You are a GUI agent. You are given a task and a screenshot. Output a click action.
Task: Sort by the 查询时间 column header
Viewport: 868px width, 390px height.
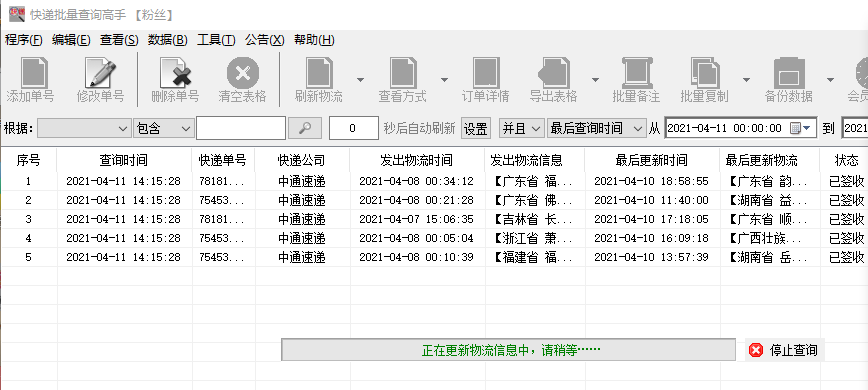coord(124,160)
